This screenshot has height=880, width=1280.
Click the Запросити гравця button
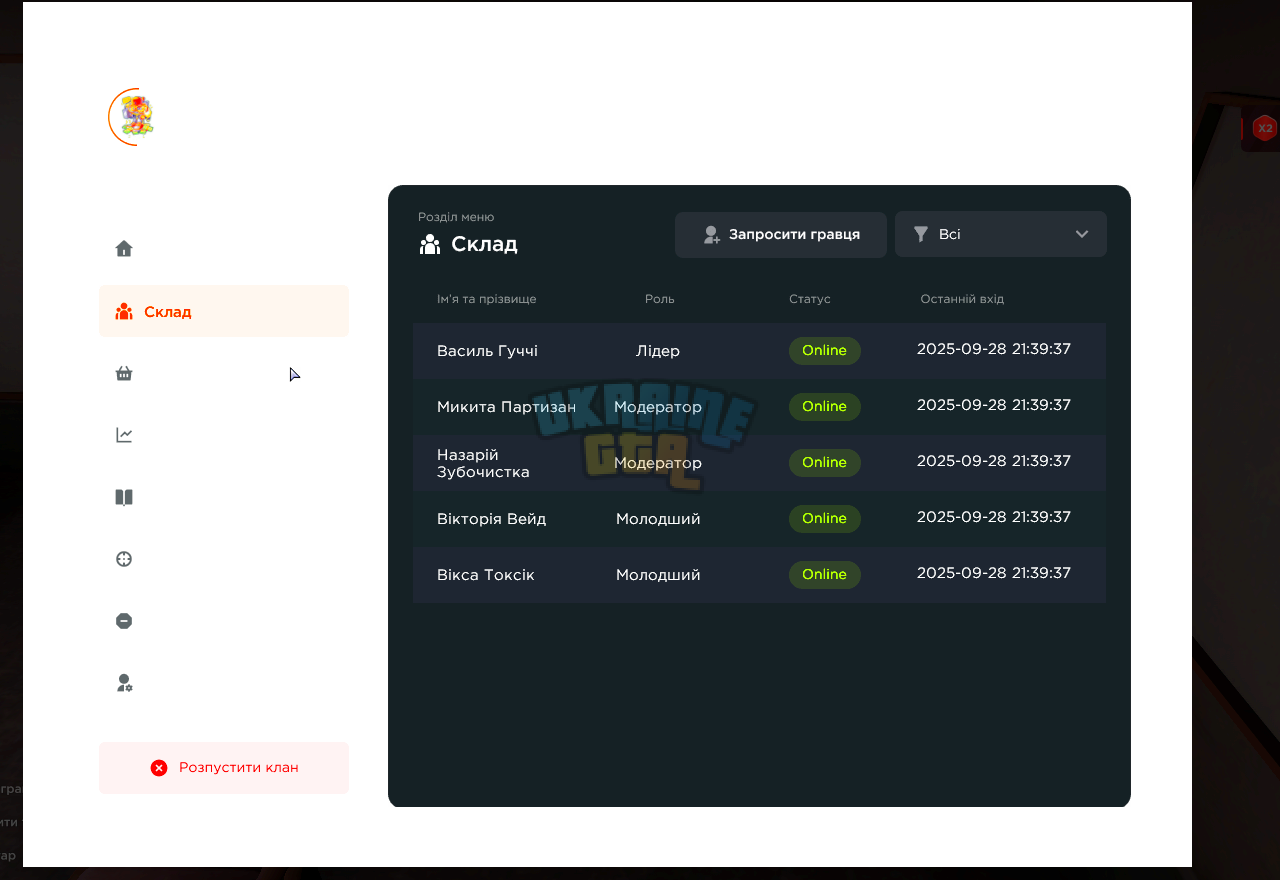pos(781,234)
